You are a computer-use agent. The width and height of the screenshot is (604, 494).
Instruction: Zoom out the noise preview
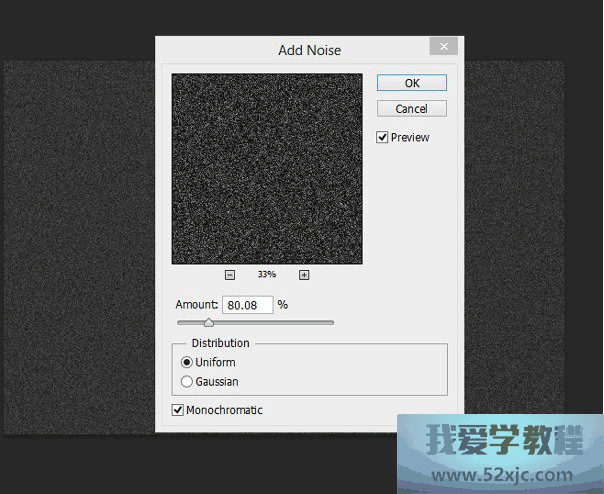230,275
